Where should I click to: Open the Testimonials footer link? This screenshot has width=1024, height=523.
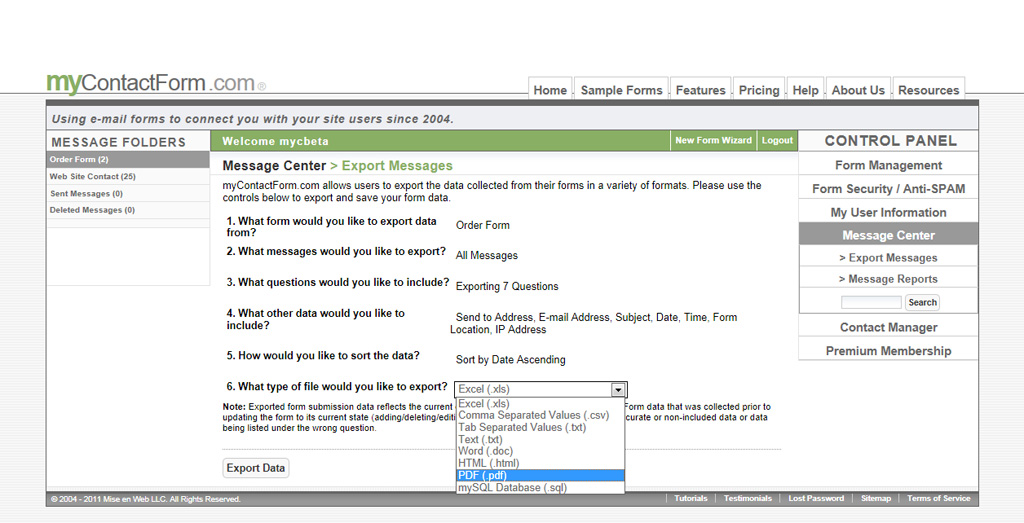[748, 498]
